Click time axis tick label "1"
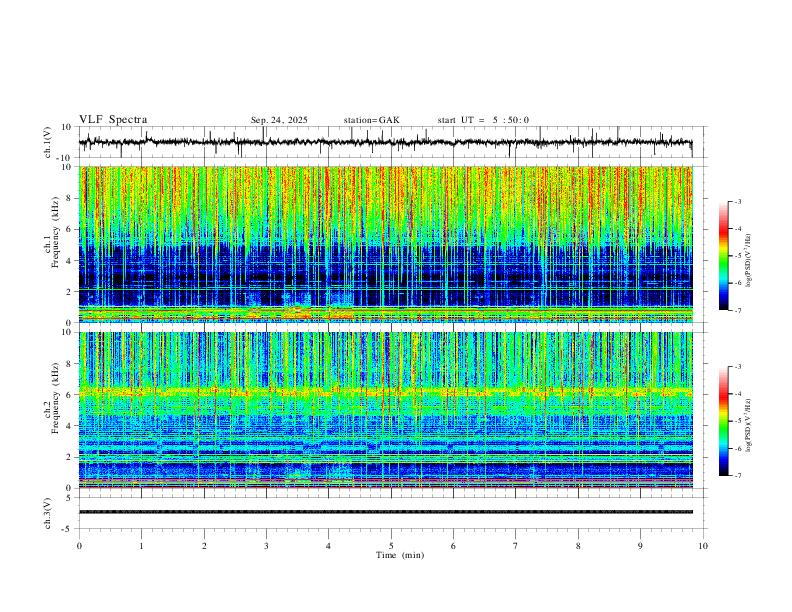The image size is (792, 612). (x=141, y=546)
